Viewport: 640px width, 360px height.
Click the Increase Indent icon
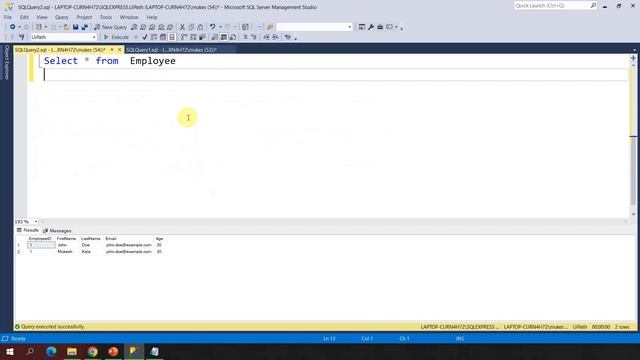pos(276,37)
